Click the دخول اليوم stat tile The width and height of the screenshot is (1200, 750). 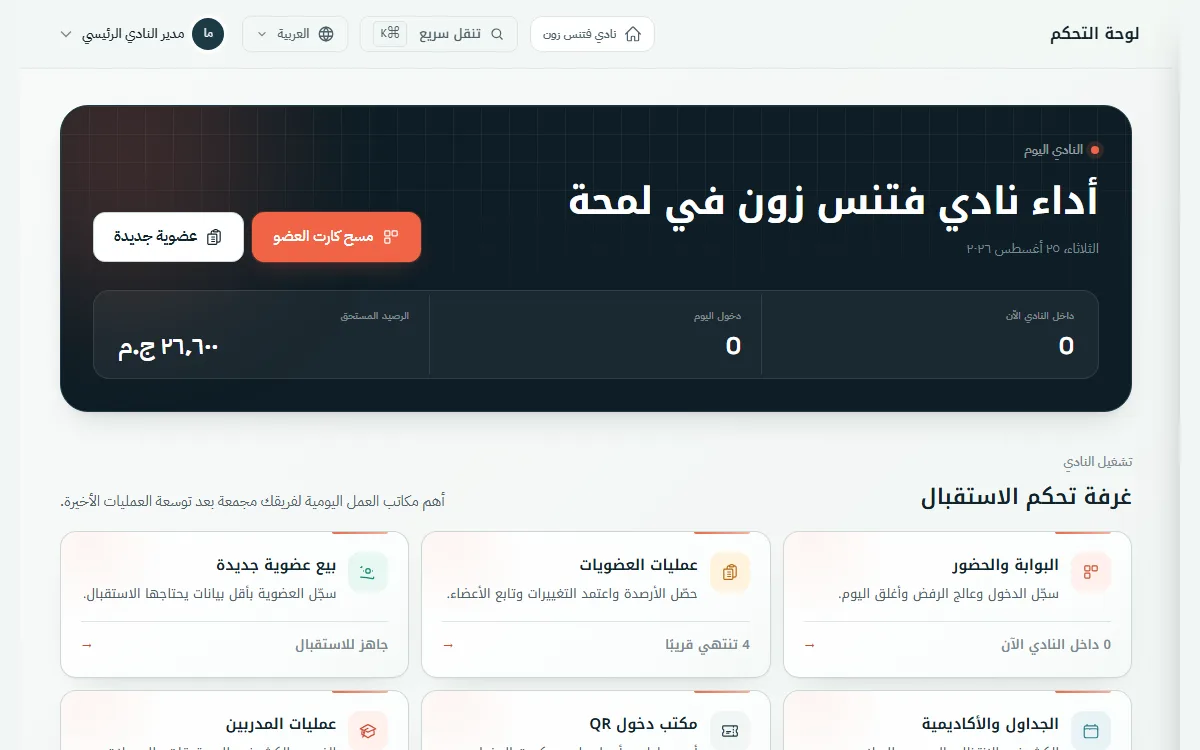pos(596,335)
